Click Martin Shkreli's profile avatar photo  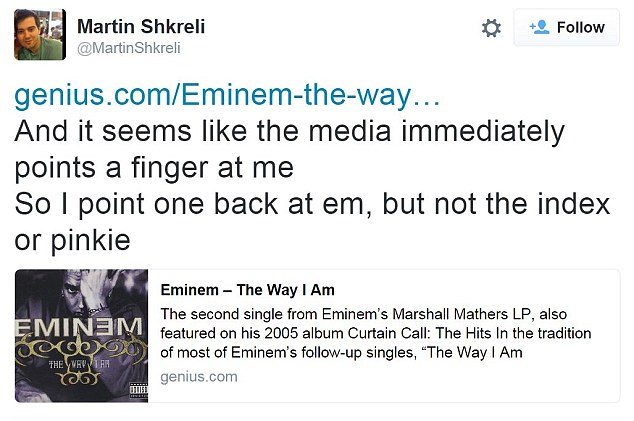tap(40, 35)
